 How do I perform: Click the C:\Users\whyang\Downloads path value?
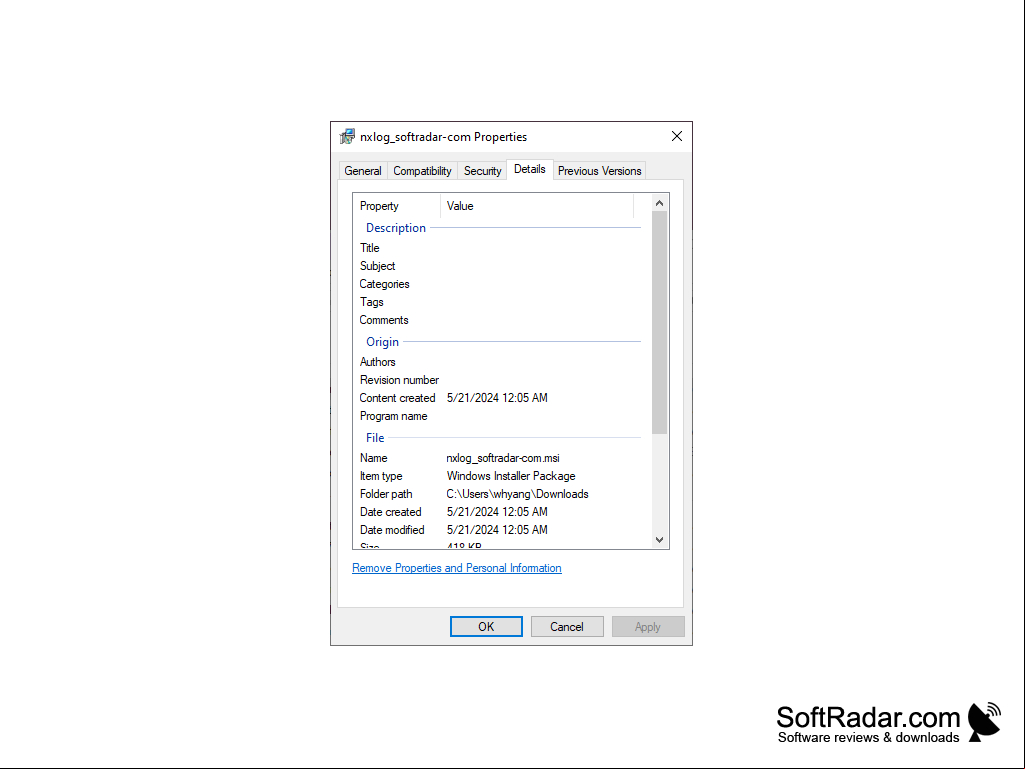(x=518, y=494)
